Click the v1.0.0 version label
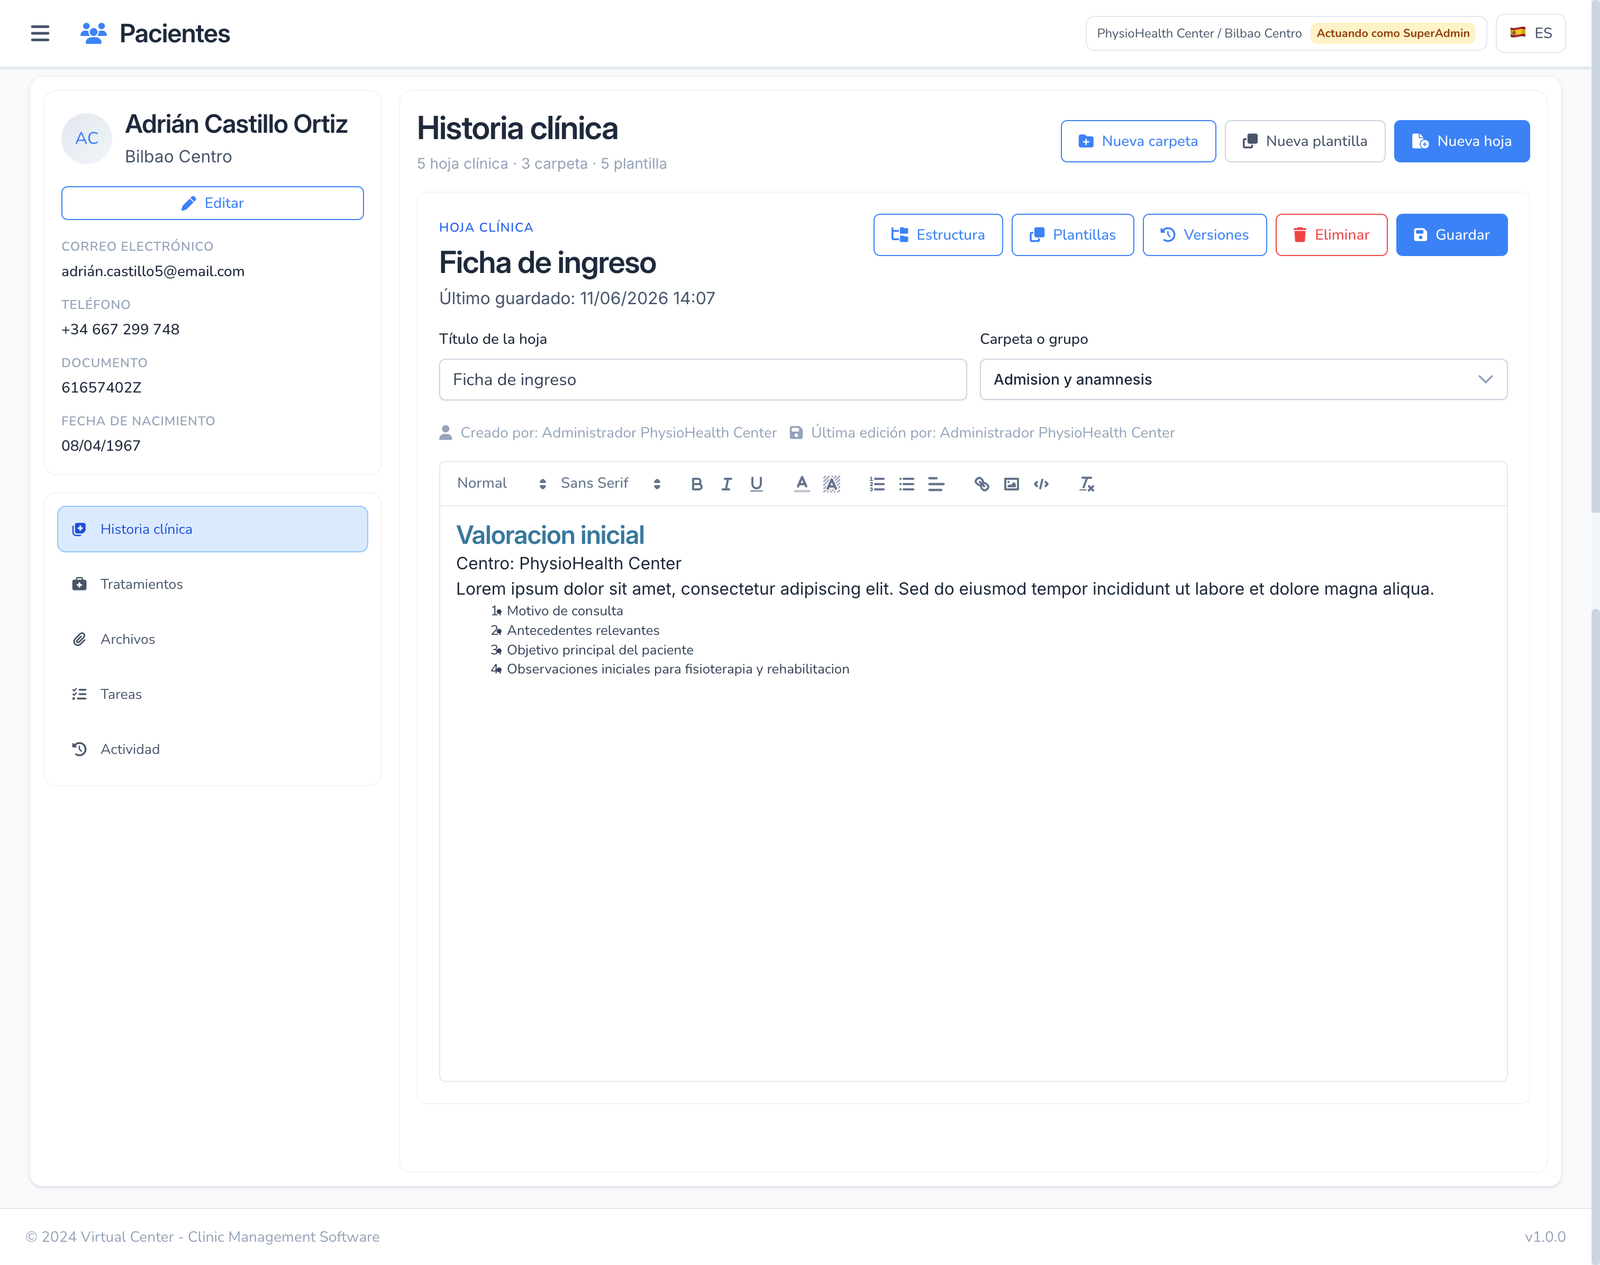Screen dimensions: 1600x1265 pos(1545,1237)
